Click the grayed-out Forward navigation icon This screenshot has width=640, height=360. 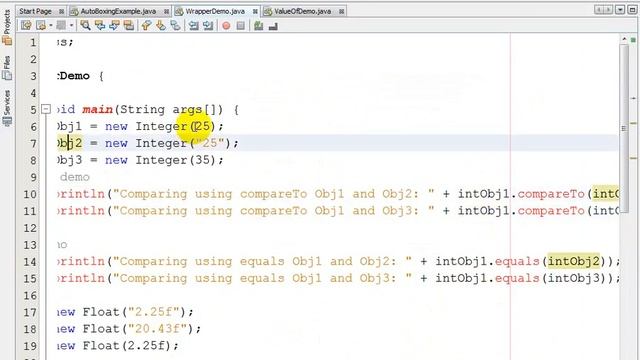pos(61,26)
